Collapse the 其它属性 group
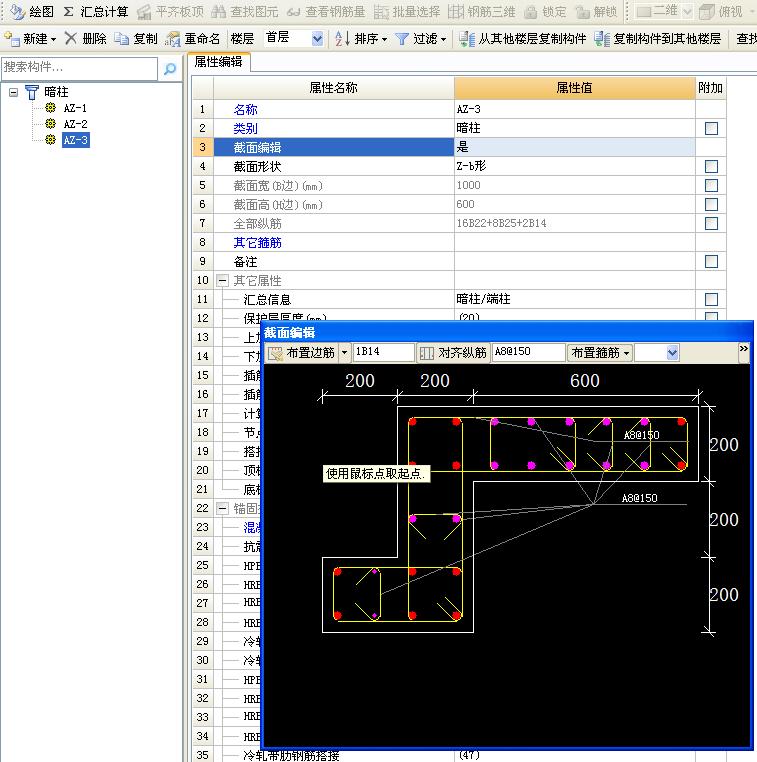The height and width of the screenshot is (762, 757). click(222, 281)
